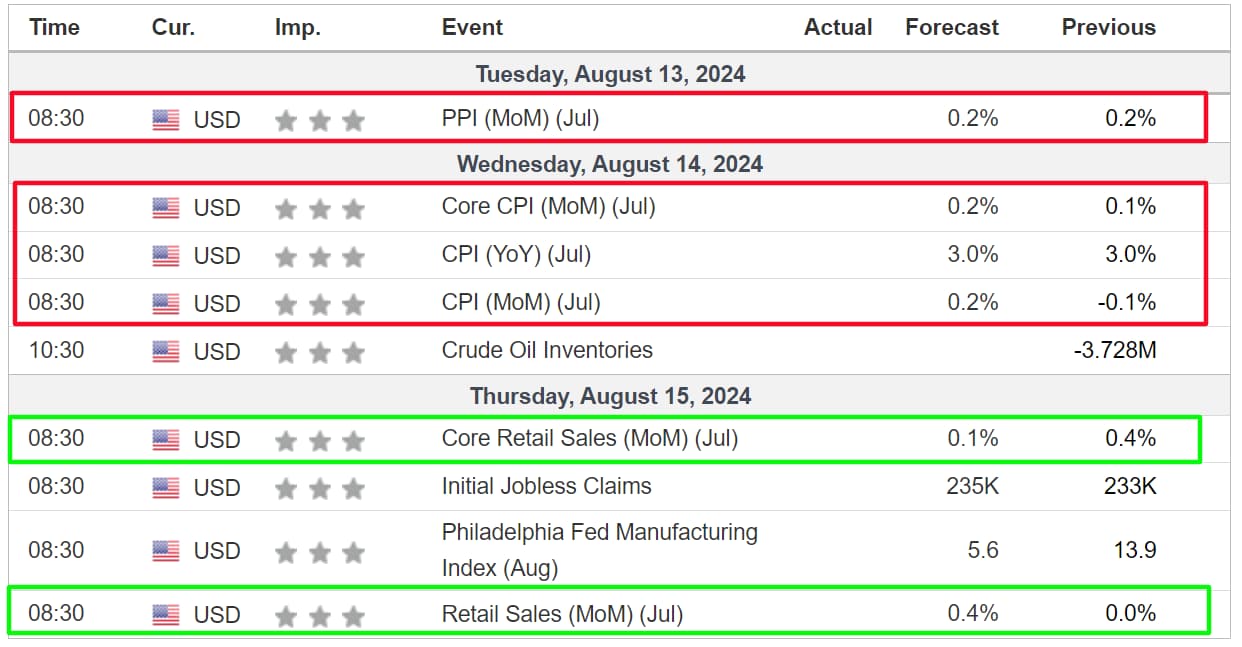Select the Wednesday, August 14, 2024 date row
This screenshot has height=647, width=1242.
[x=620, y=164]
